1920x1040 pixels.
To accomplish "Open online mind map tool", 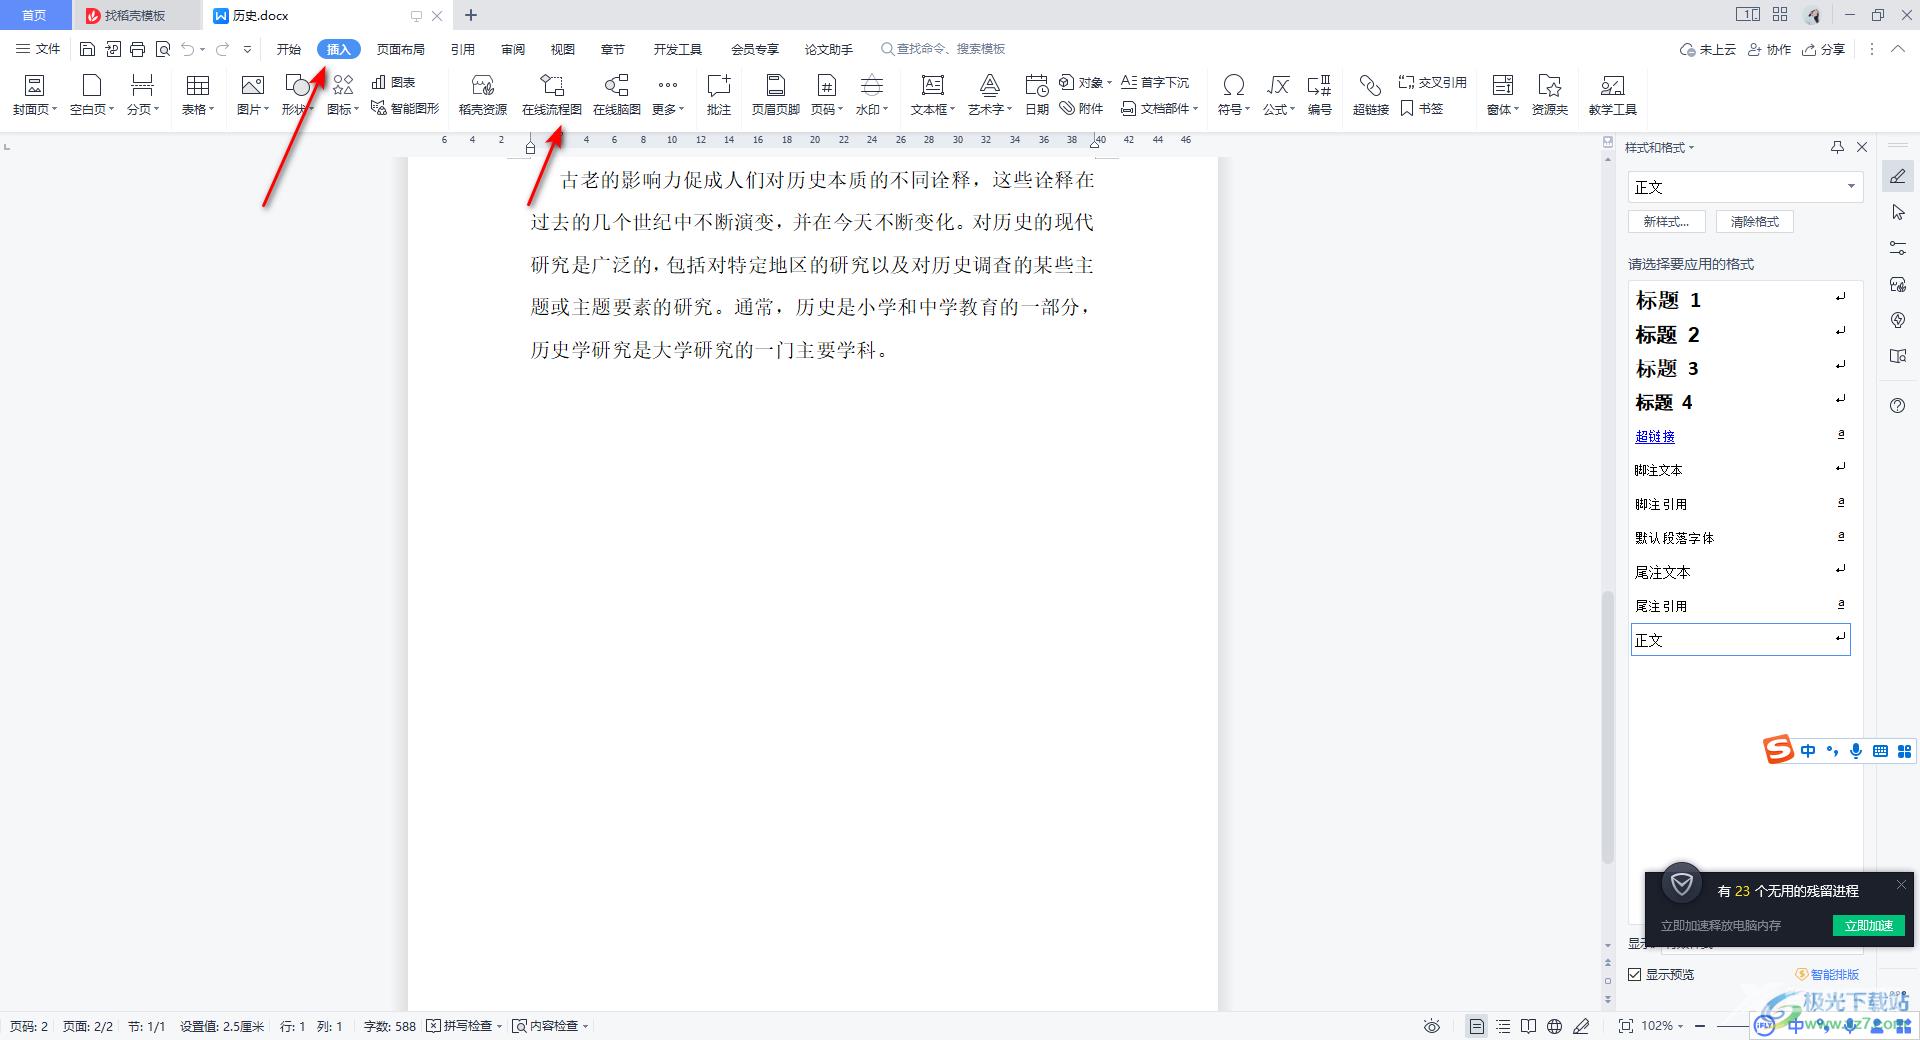I will point(617,95).
